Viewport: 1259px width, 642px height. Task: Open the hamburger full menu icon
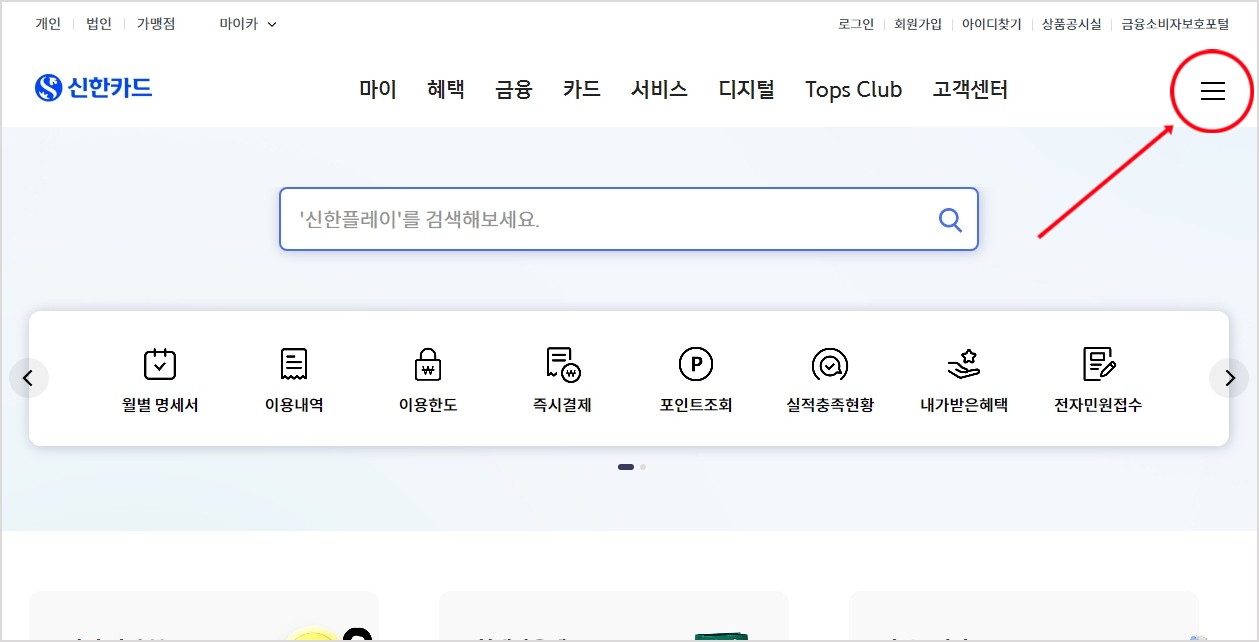pos(1212,91)
